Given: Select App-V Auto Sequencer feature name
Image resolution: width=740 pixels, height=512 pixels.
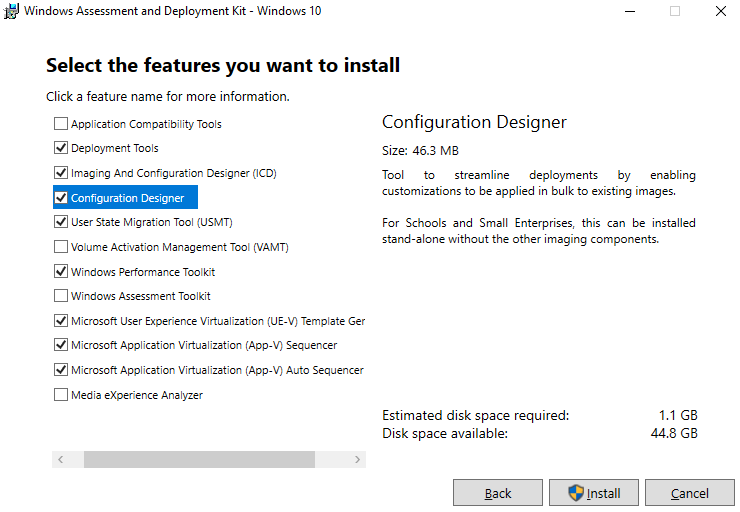Looking at the screenshot, I should [x=216, y=370].
